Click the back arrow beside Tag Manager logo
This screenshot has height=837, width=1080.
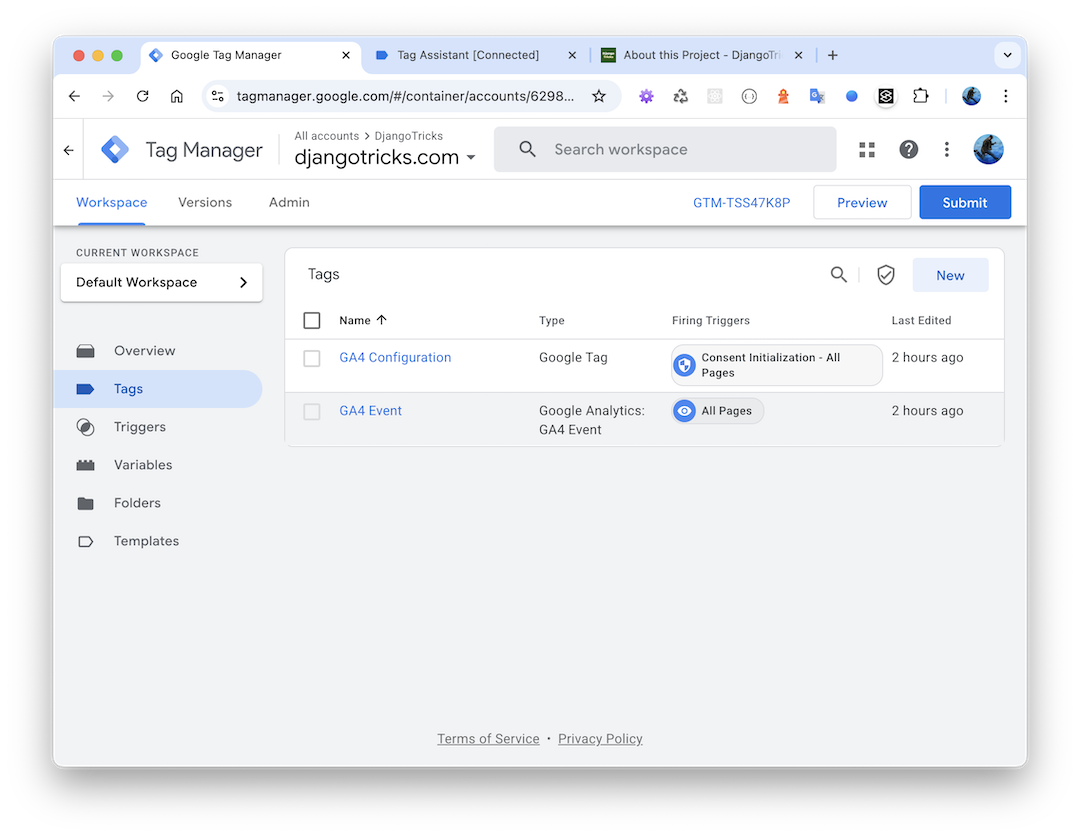pos(69,149)
